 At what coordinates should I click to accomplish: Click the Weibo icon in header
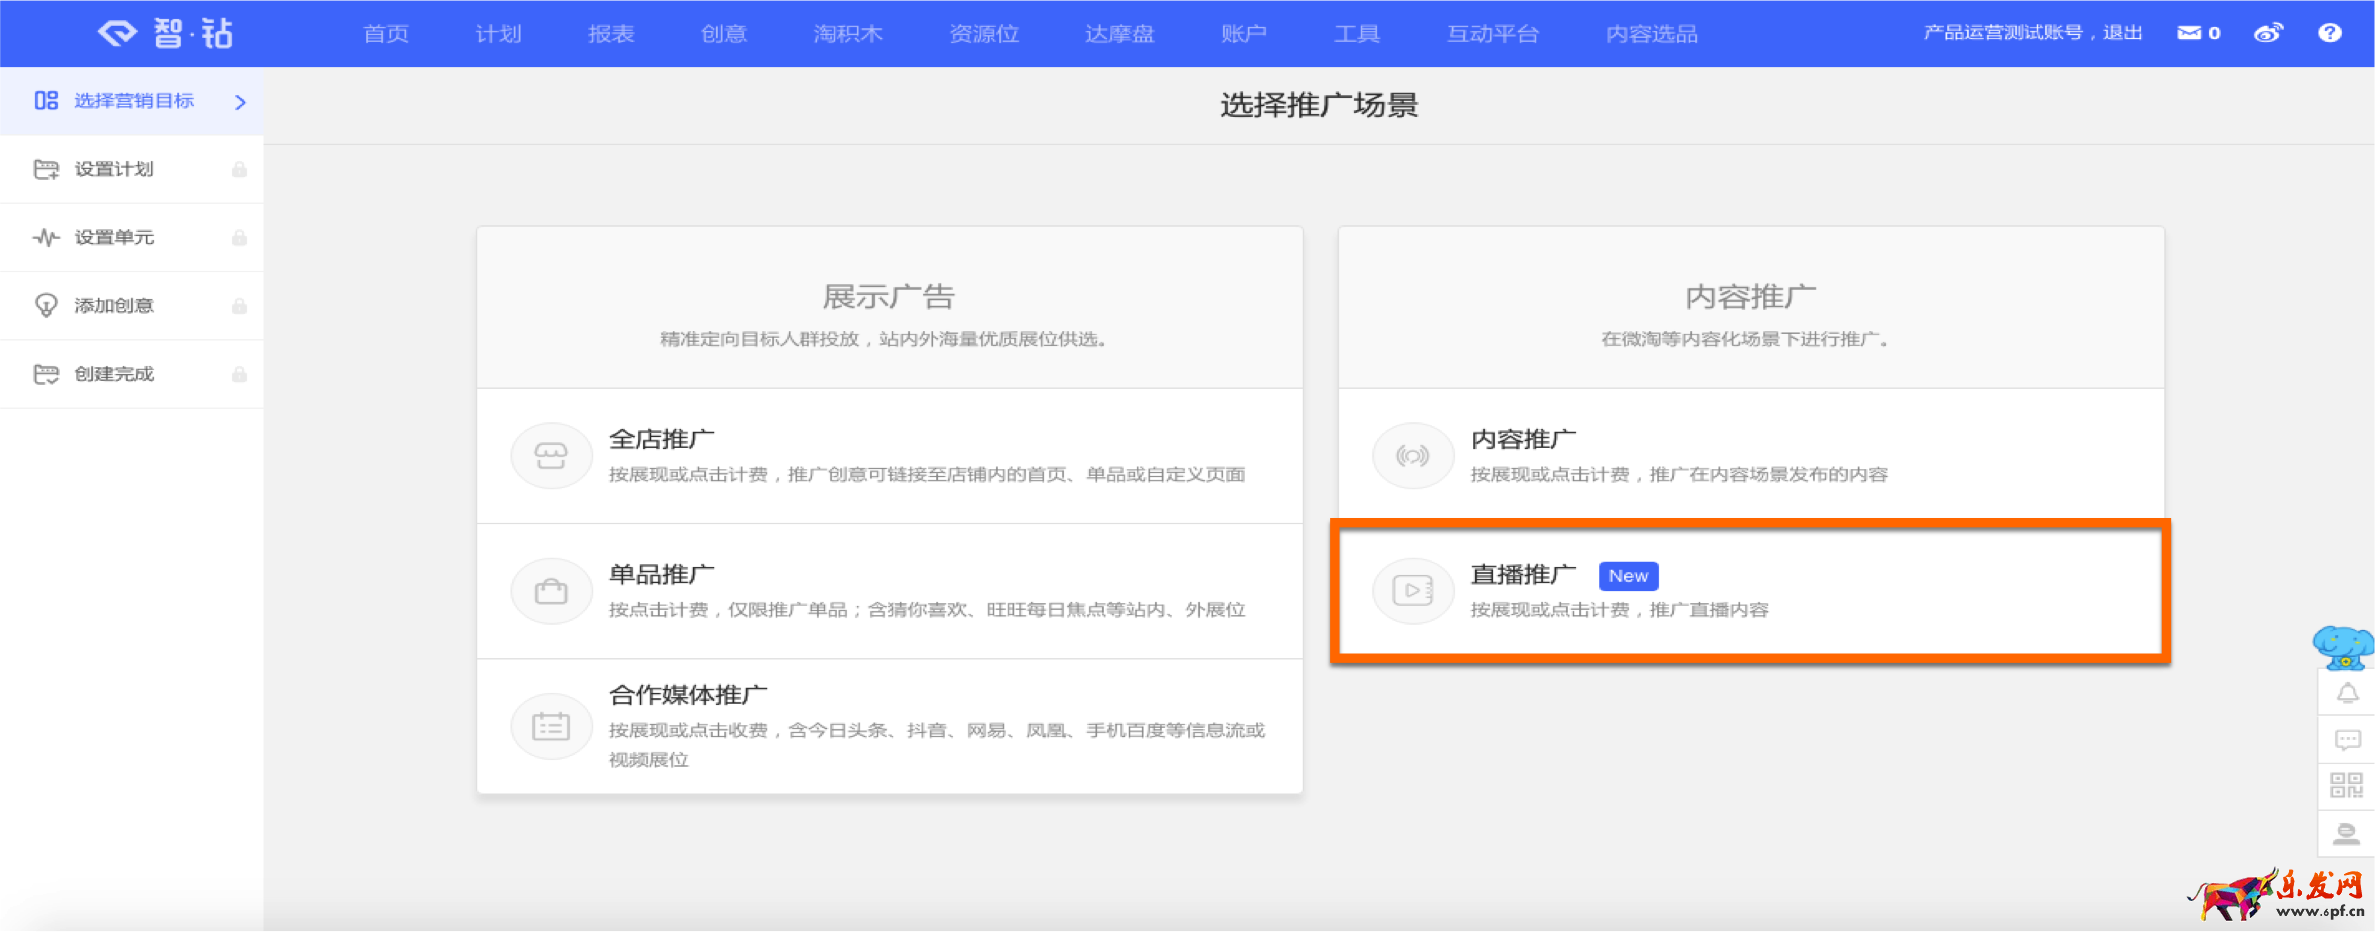2268,33
